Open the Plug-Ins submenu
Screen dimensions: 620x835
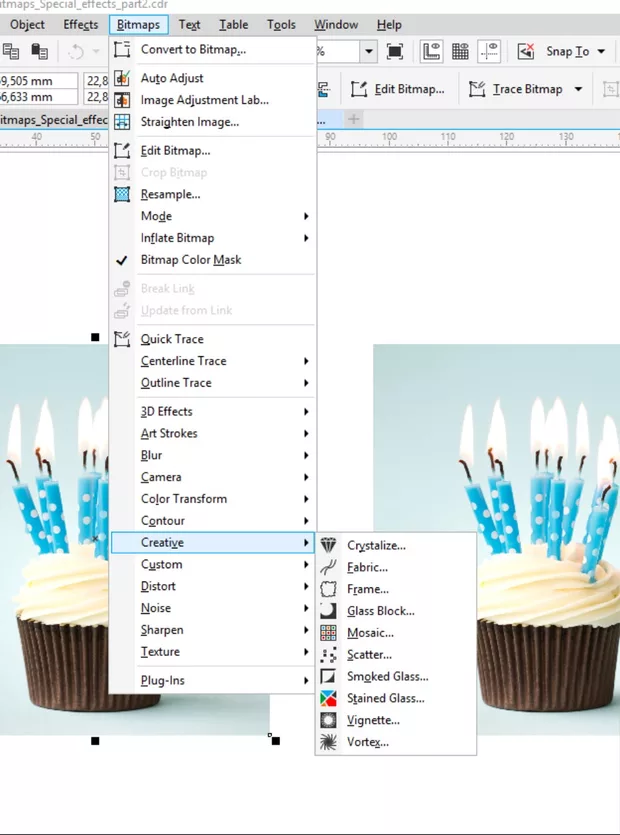(213, 680)
